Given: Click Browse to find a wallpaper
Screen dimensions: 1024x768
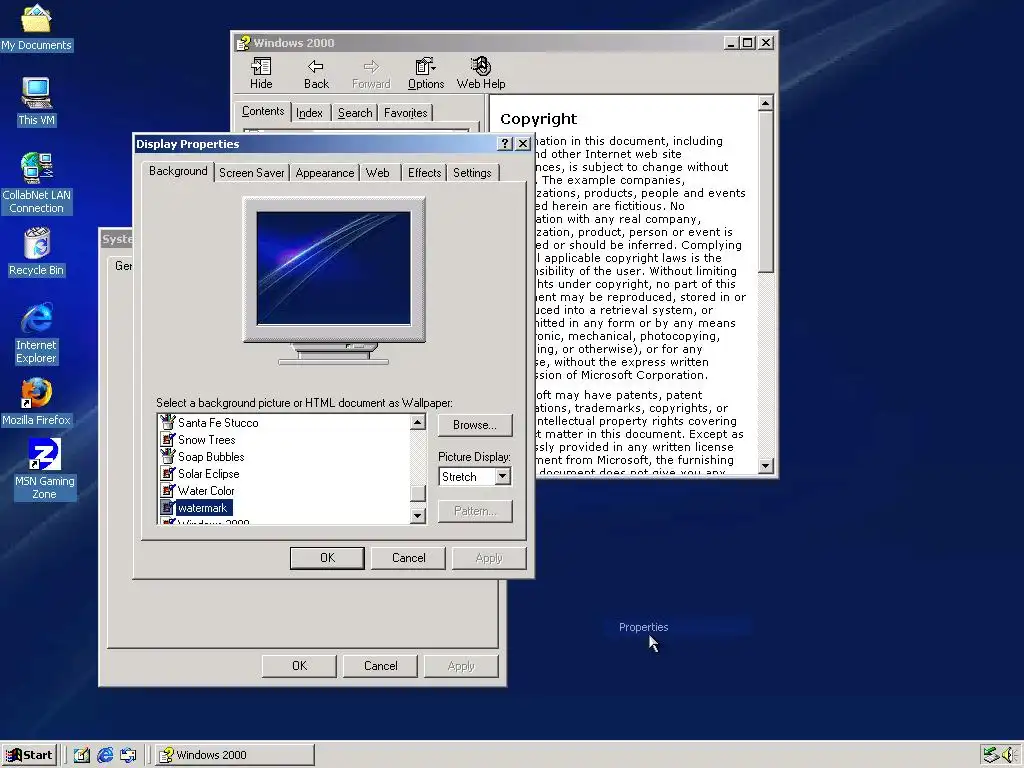Looking at the screenshot, I should click(475, 425).
